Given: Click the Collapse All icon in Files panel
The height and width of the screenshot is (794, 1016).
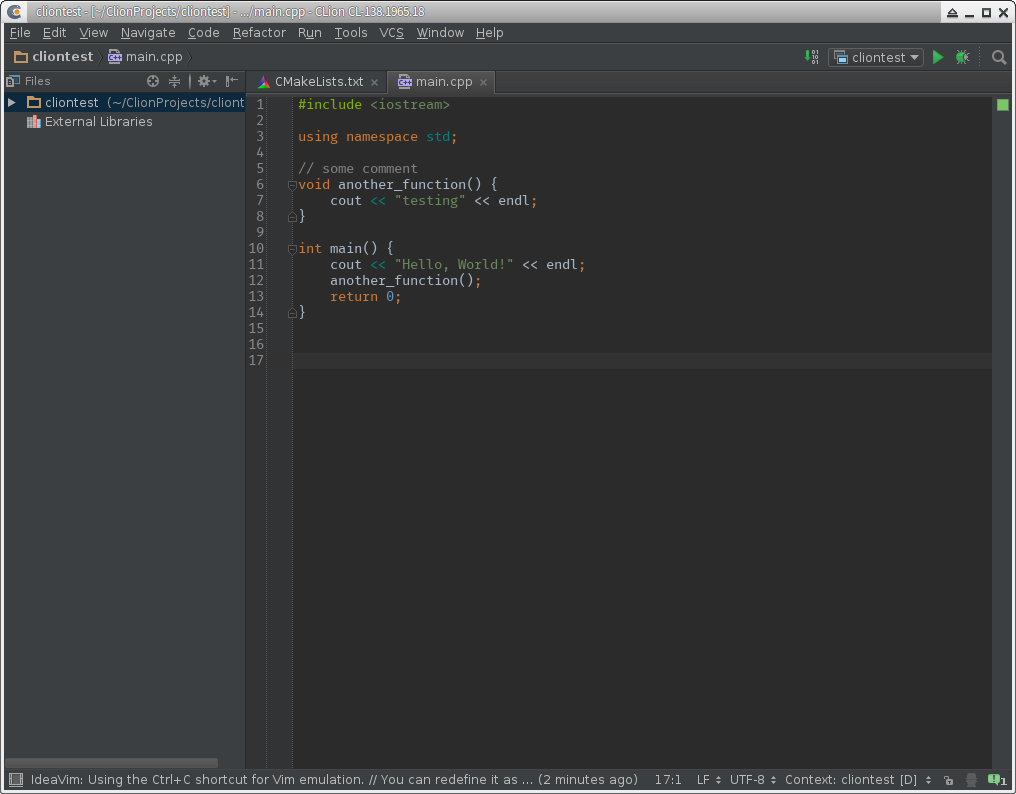Looking at the screenshot, I should 174,81.
